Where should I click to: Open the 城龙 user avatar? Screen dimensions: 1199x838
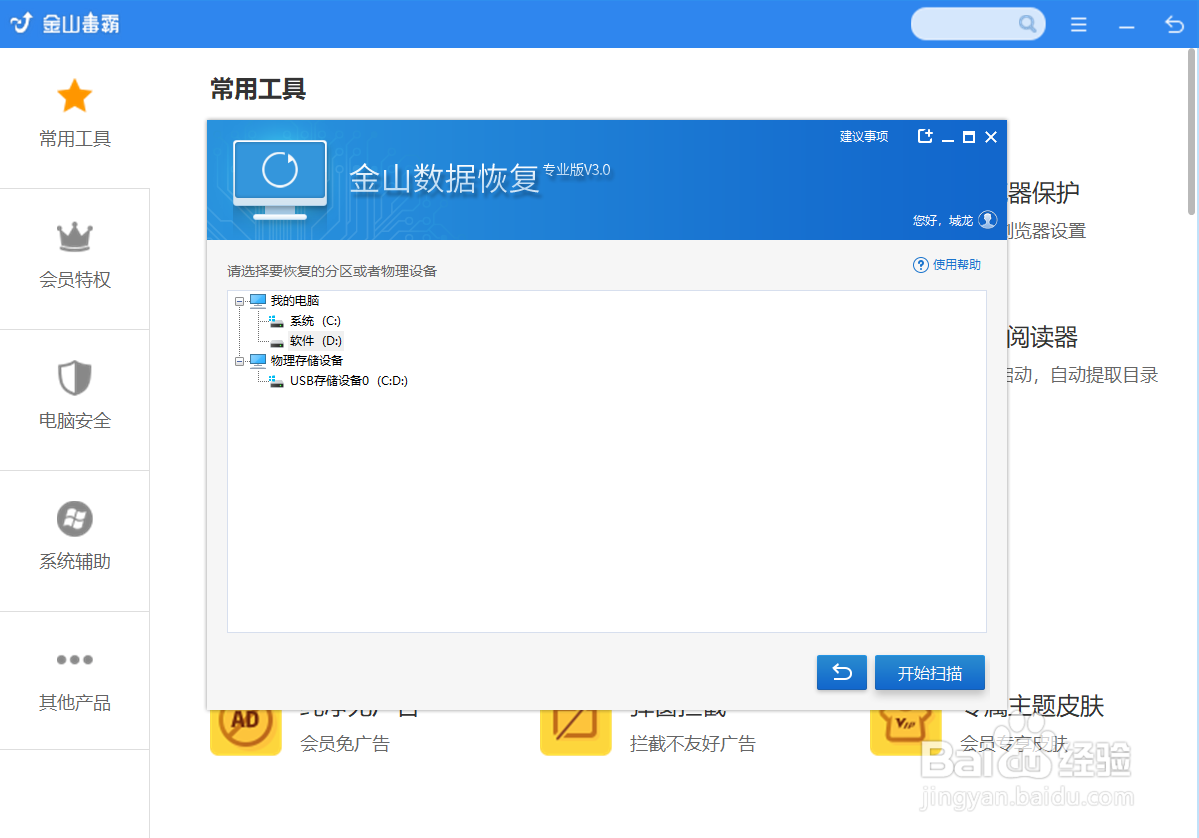point(988,220)
